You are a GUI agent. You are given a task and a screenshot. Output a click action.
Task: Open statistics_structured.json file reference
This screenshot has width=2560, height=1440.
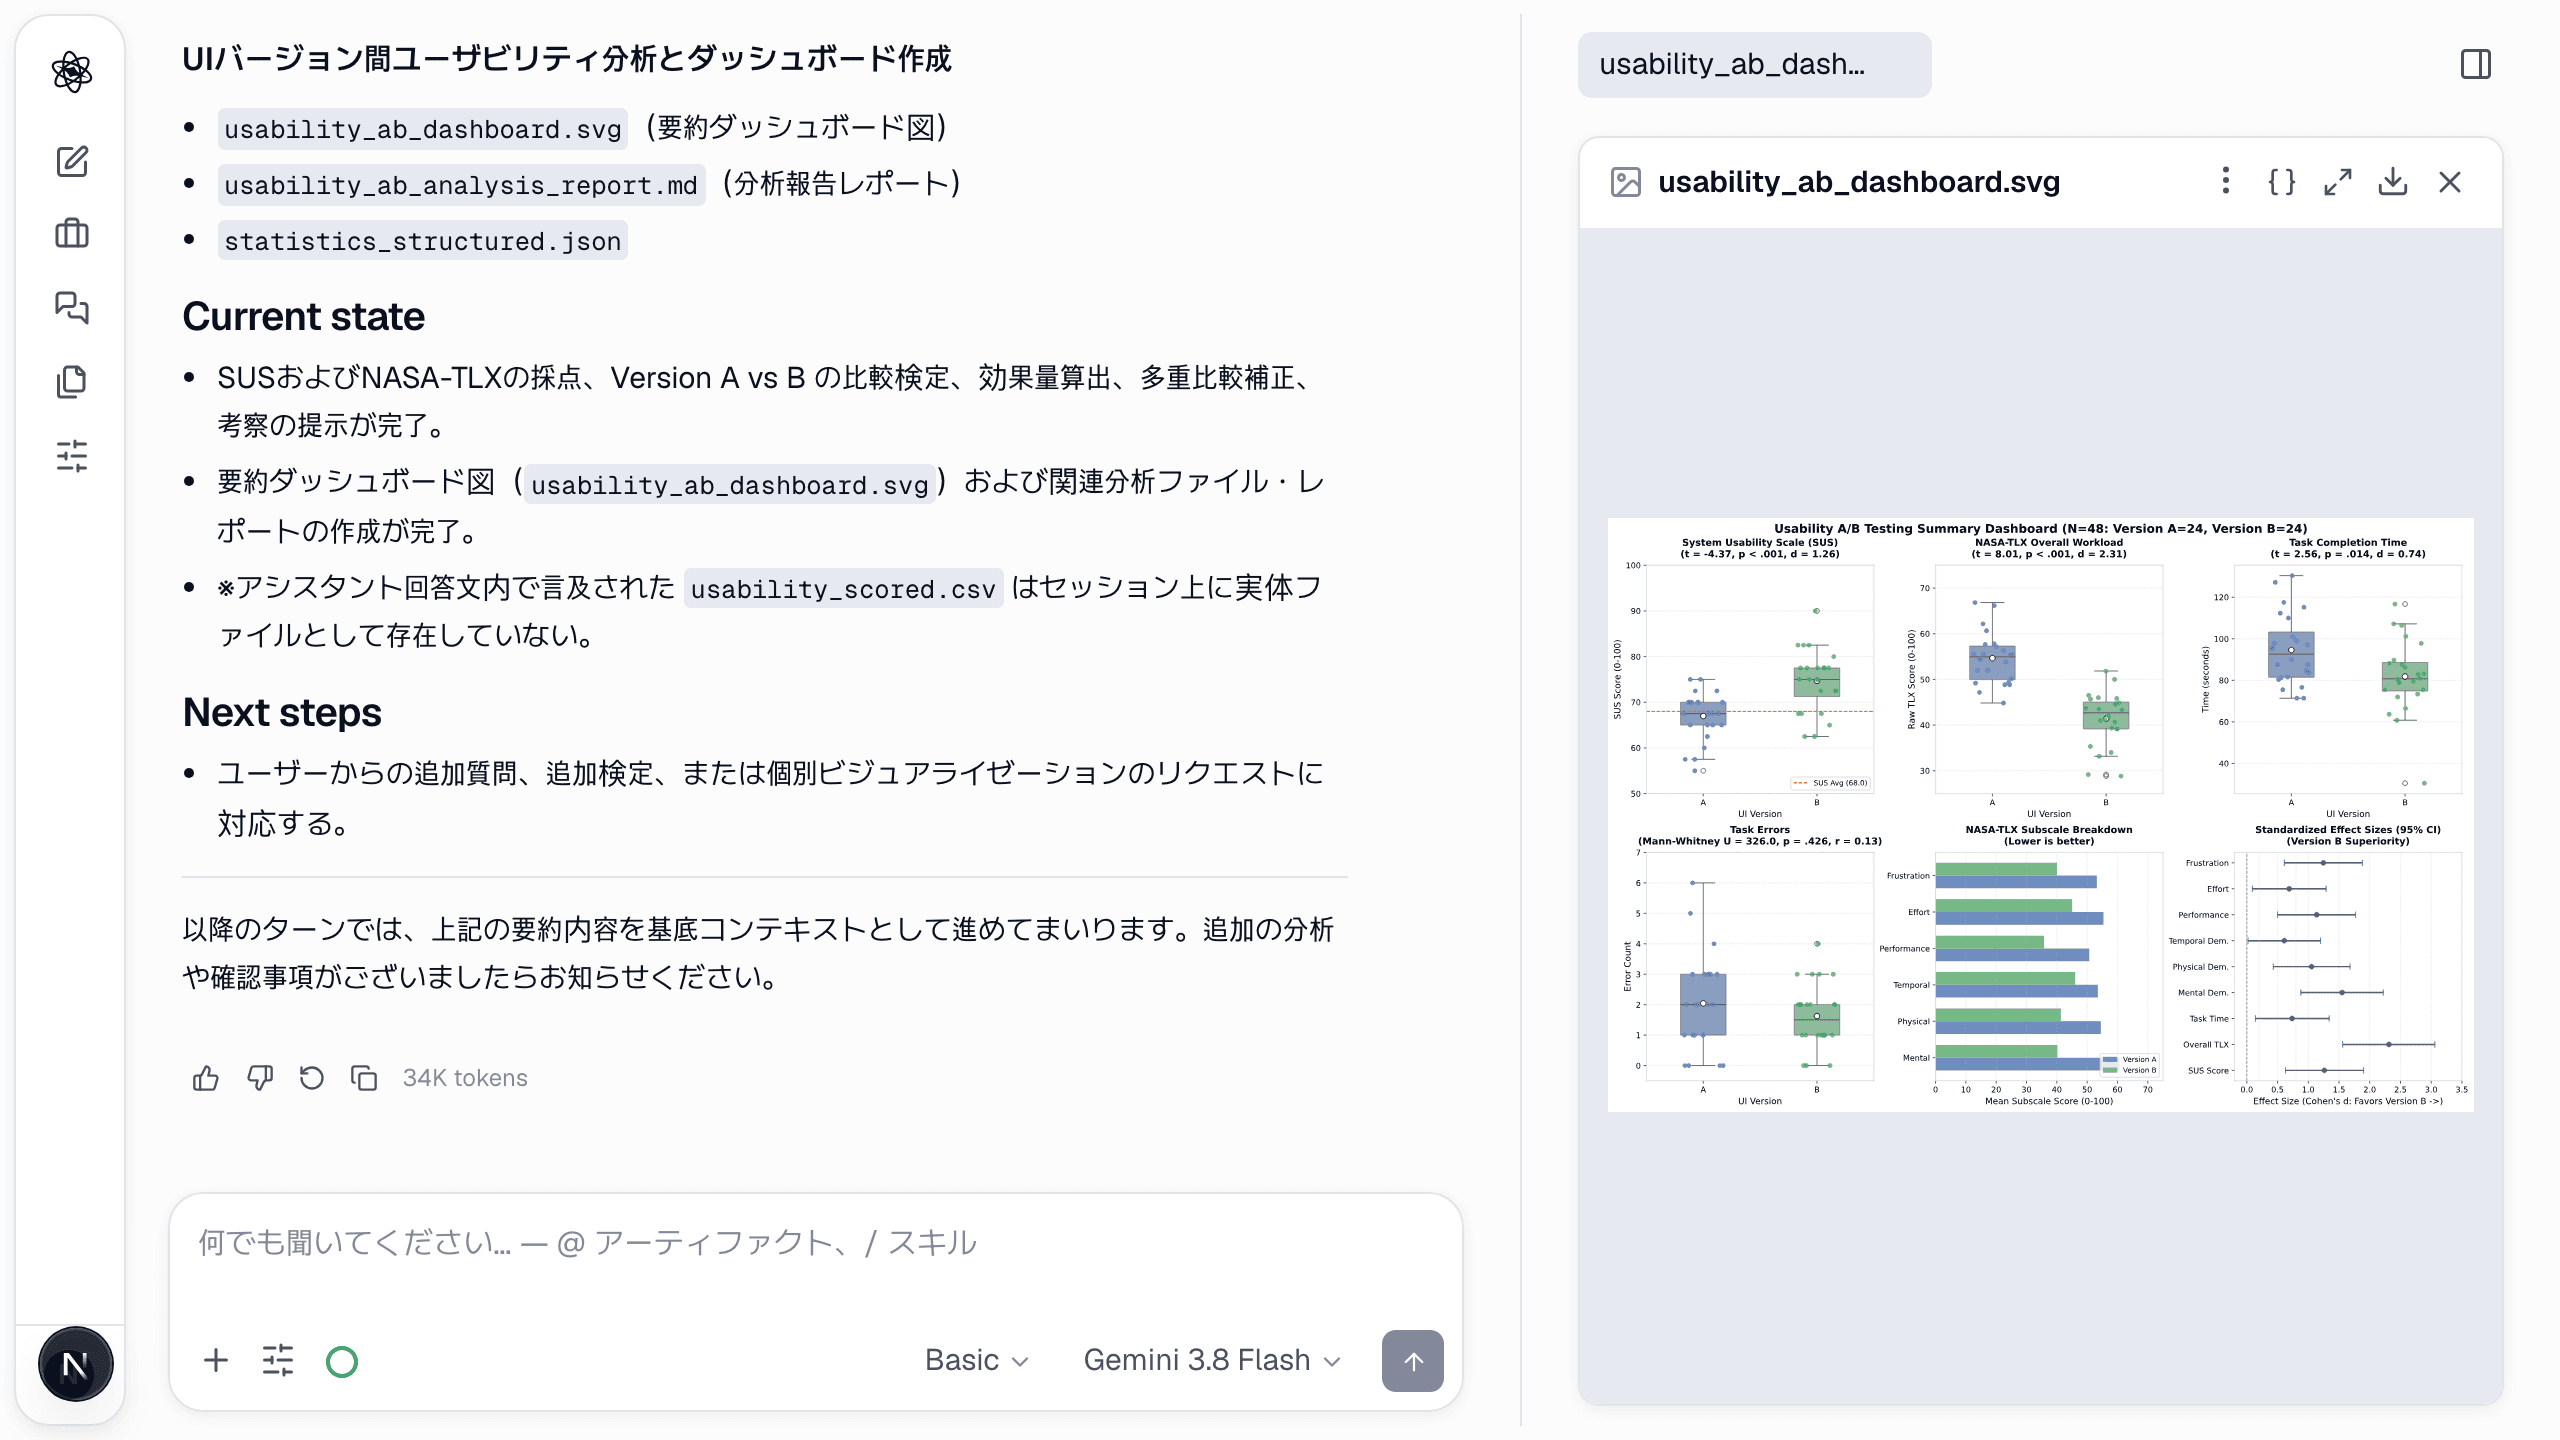(422, 241)
